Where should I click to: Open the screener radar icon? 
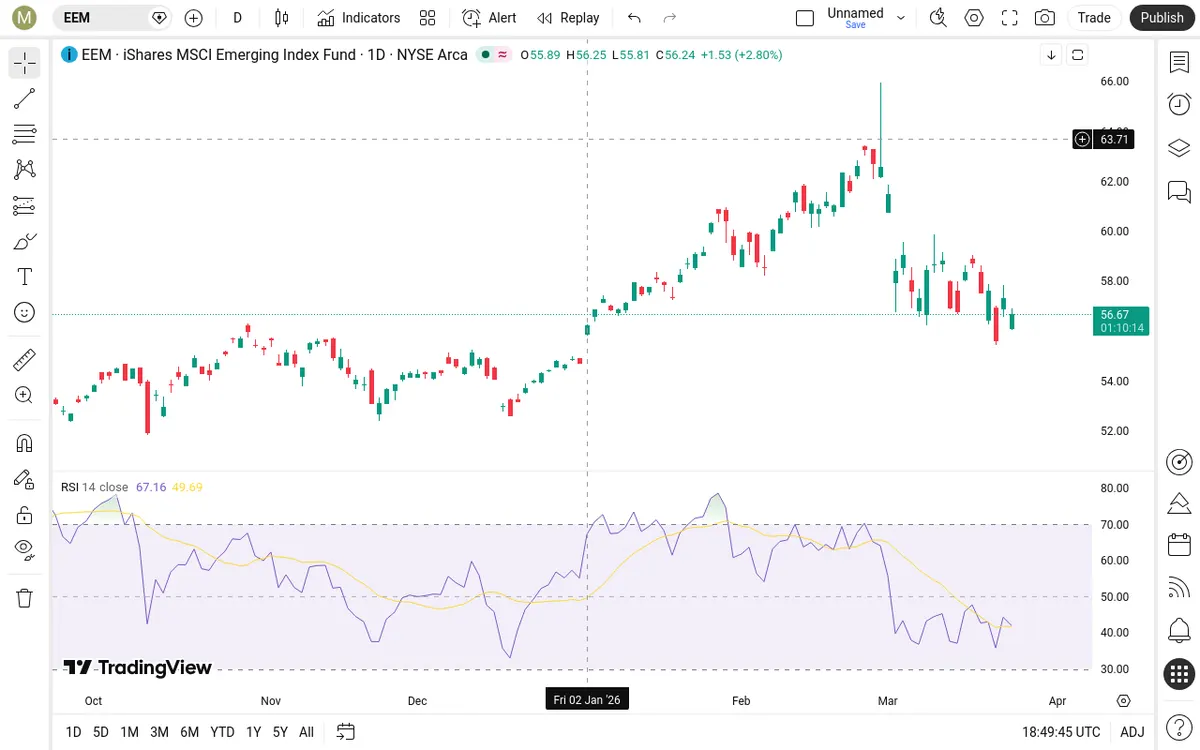click(1179, 462)
